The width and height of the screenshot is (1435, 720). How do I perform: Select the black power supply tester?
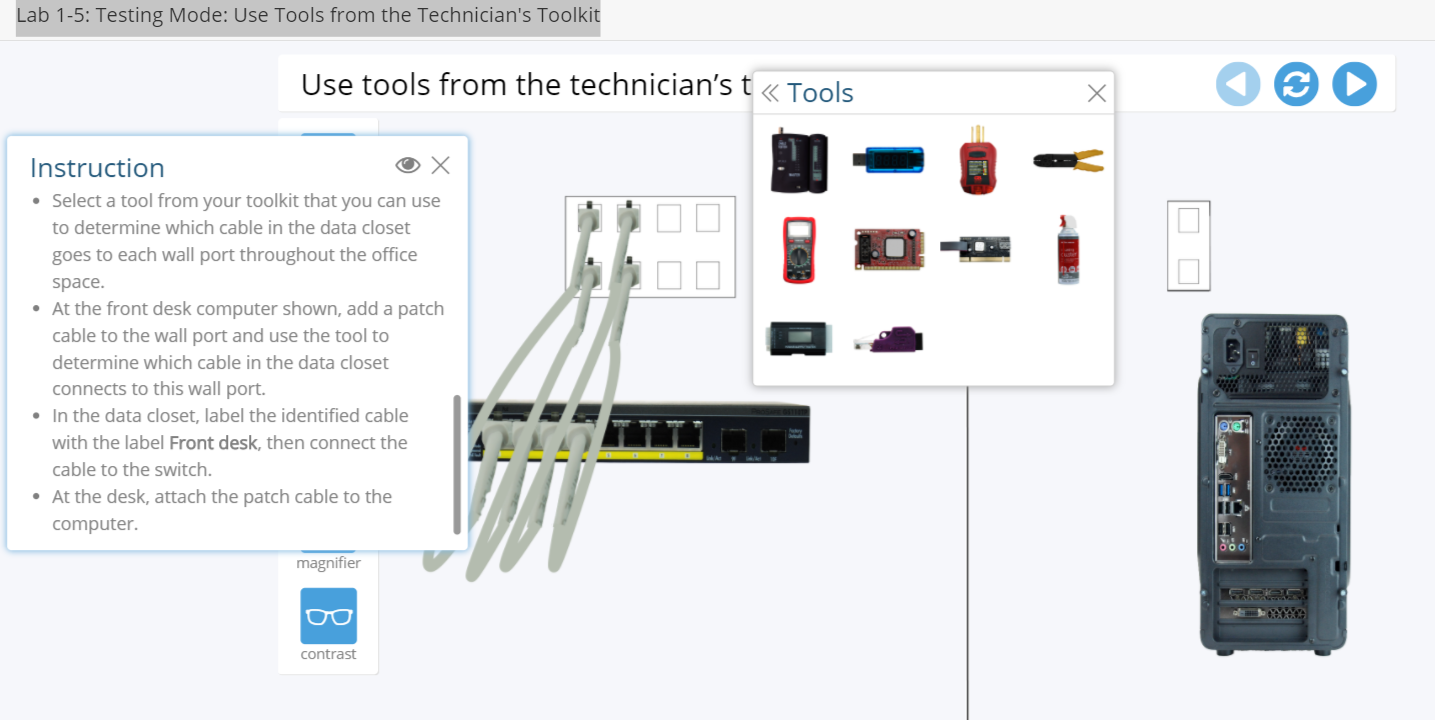[797, 339]
